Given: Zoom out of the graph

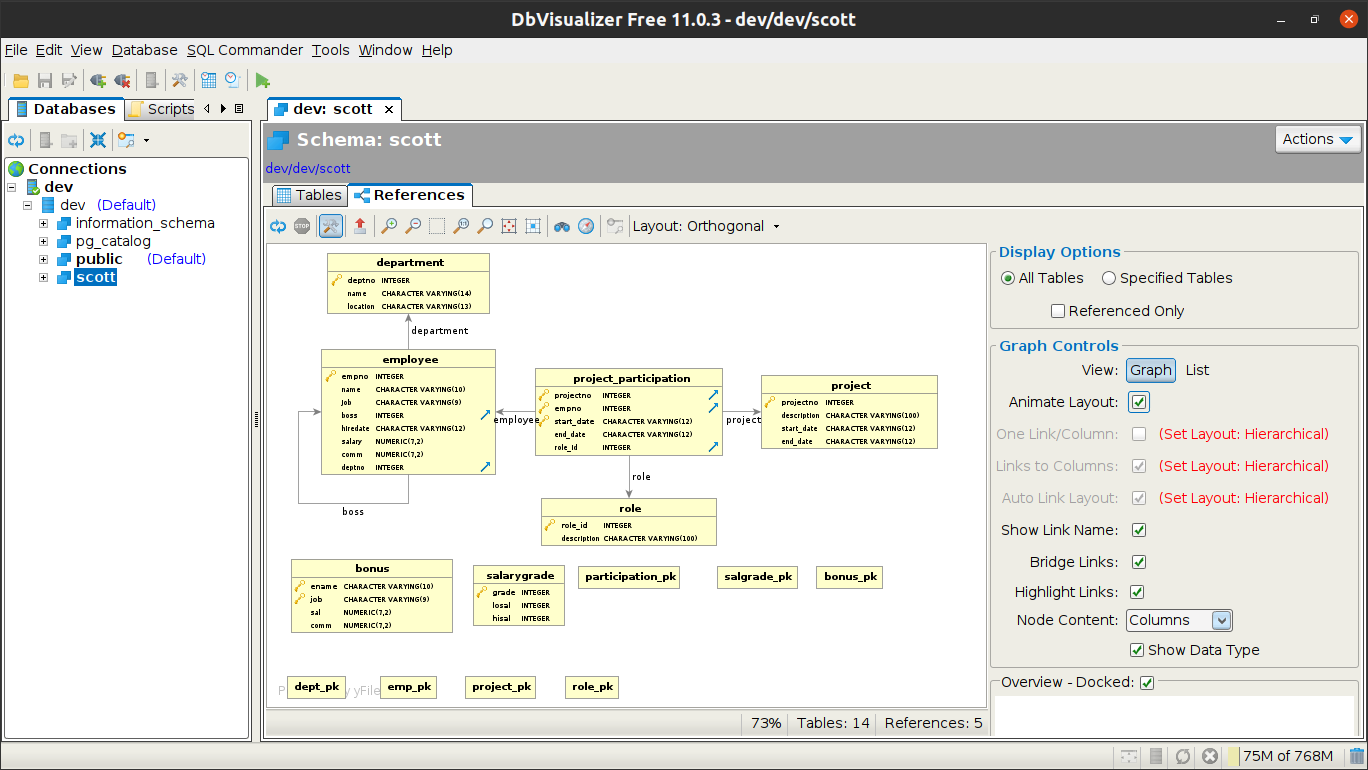Looking at the screenshot, I should [x=413, y=226].
